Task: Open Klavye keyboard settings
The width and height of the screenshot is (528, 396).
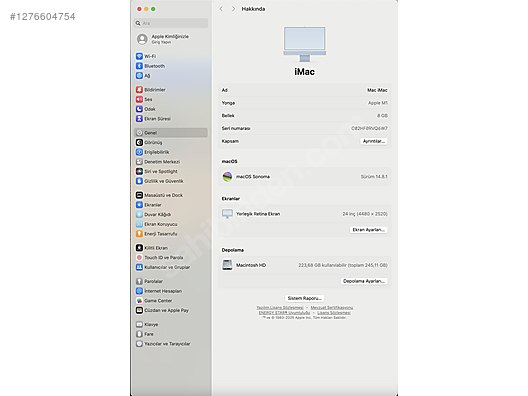Action: pyautogui.click(x=147, y=325)
